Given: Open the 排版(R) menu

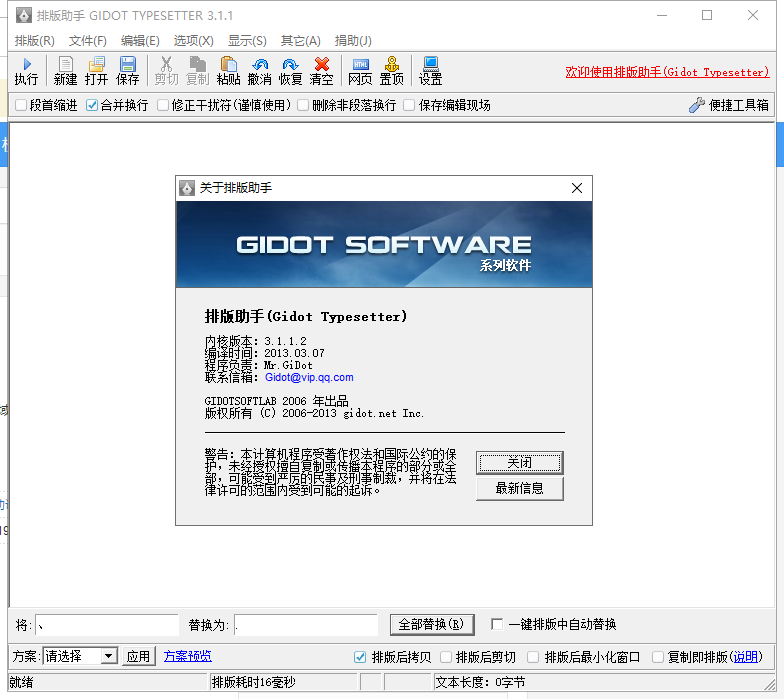Looking at the screenshot, I should [35, 41].
